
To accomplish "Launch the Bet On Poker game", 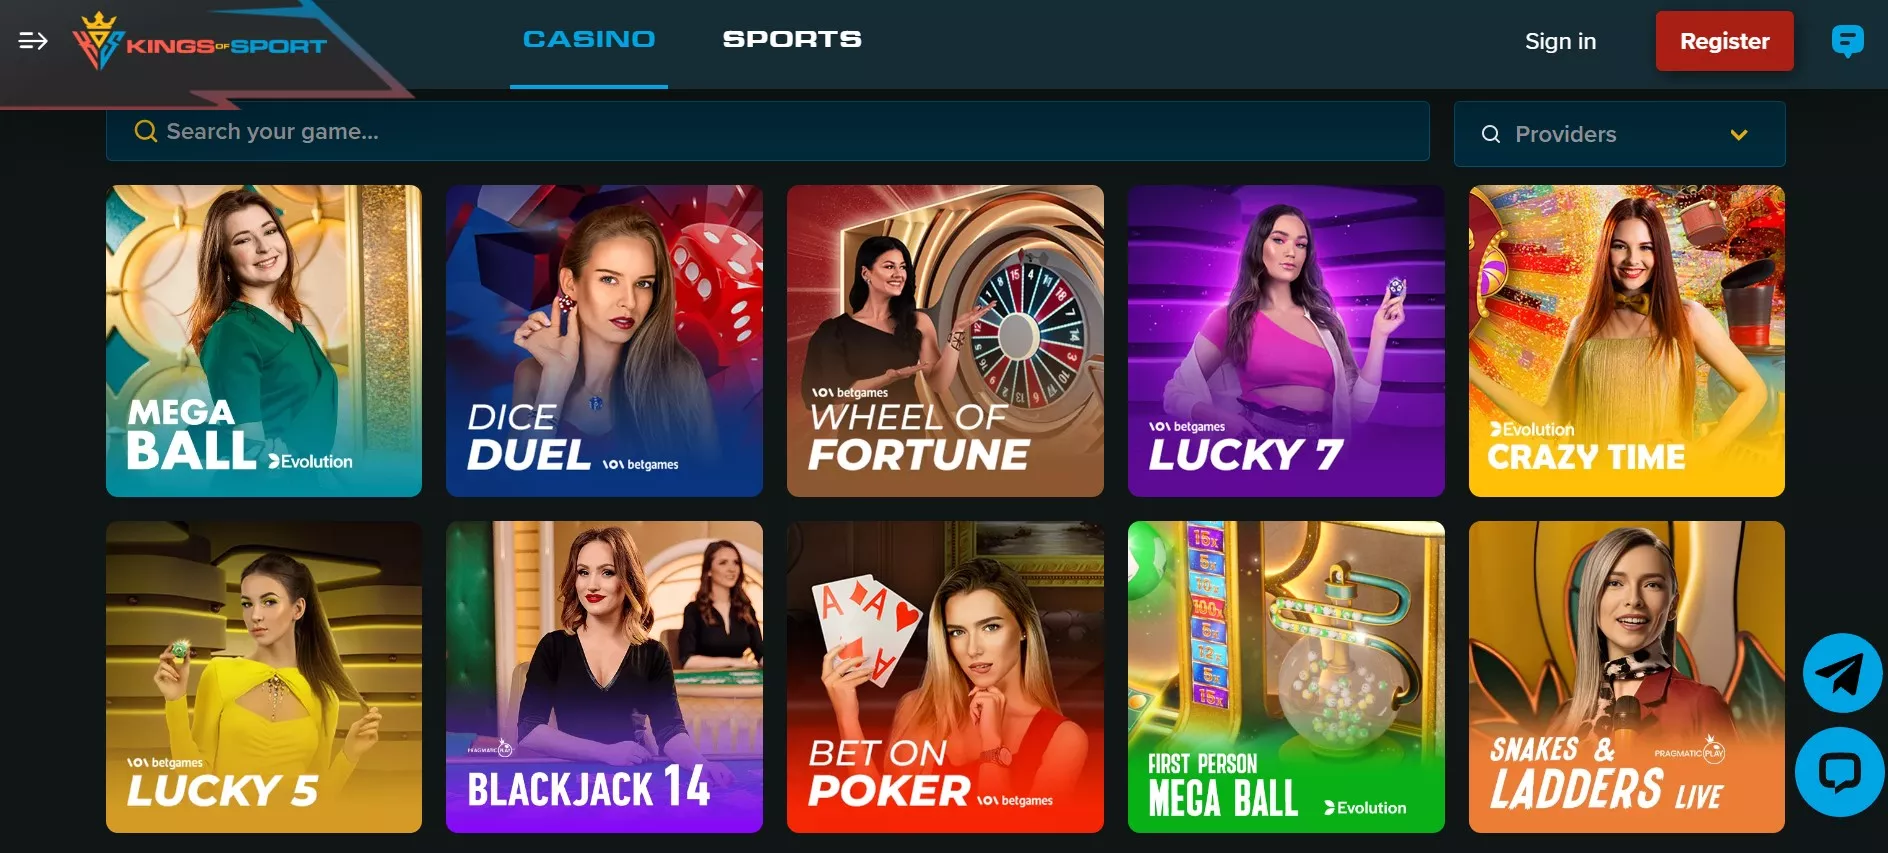I will coord(945,677).
